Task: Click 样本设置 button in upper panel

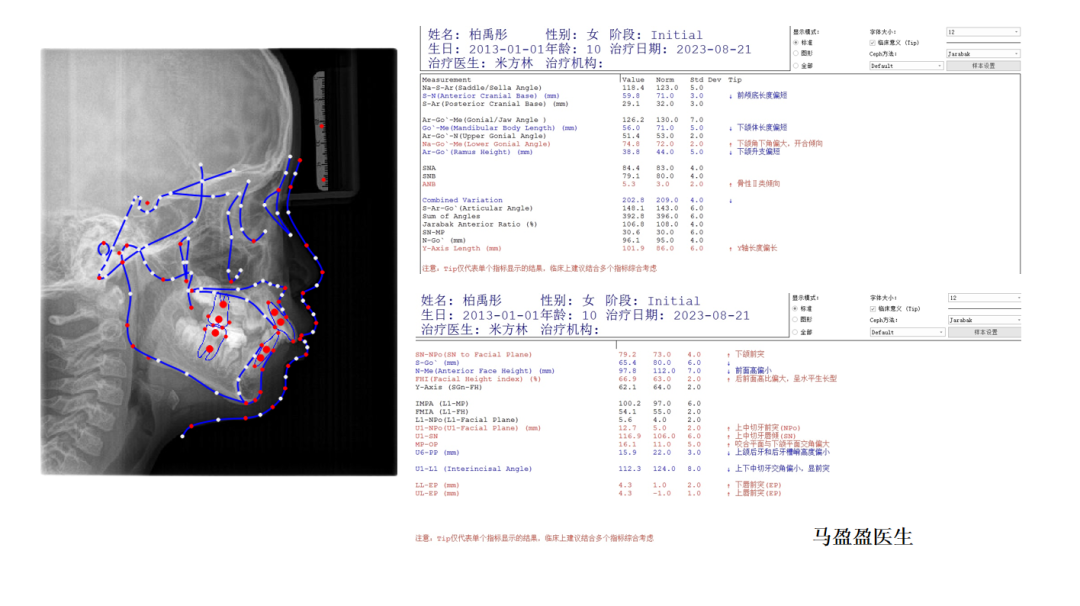Action: point(983,65)
